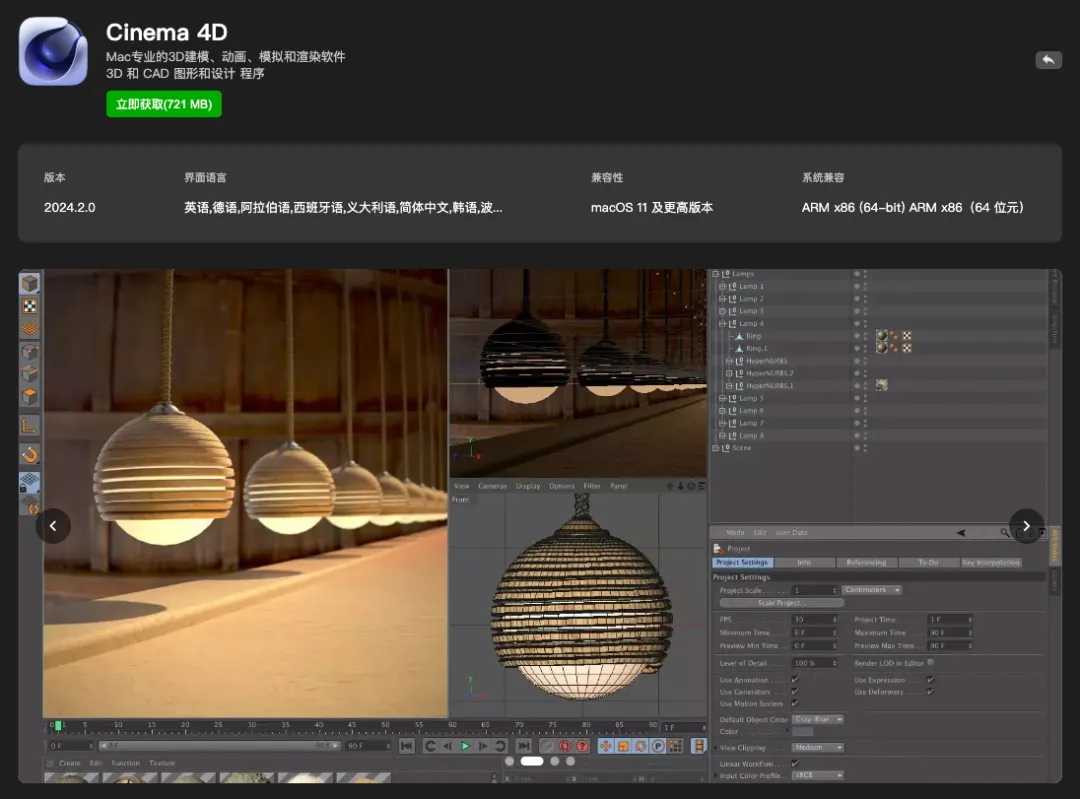Click Previous Key loop-back arrow button
1080x799 pixels.
[x=430, y=746]
